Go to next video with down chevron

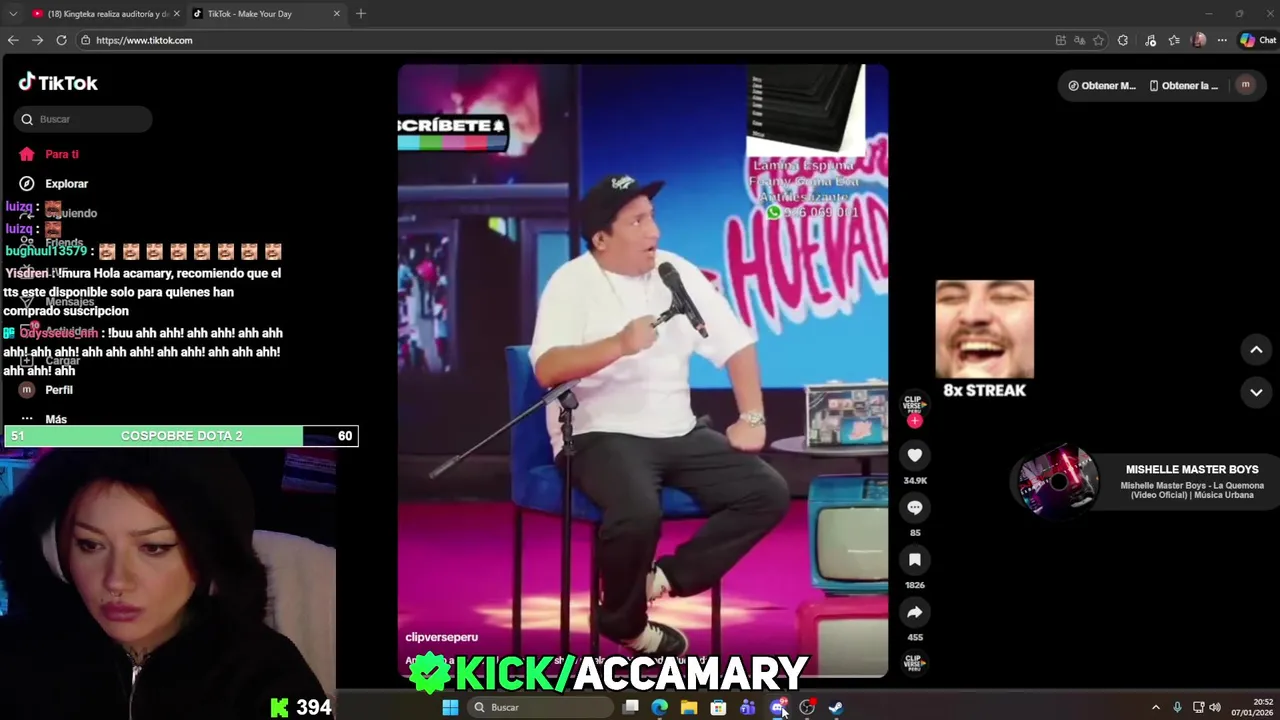click(x=1256, y=392)
